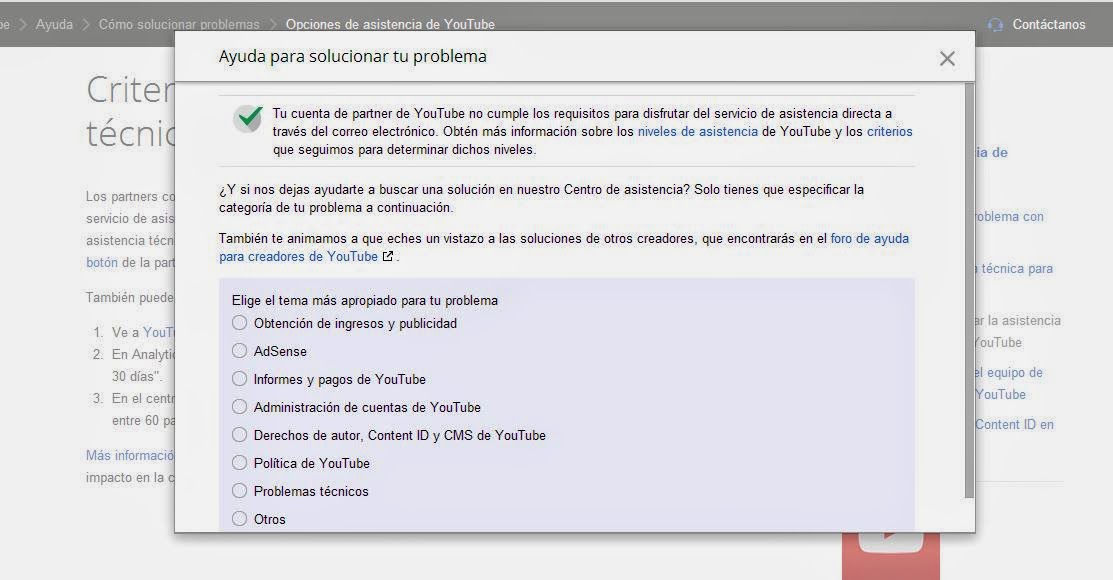This screenshot has width=1113, height=580.
Task: Close the 'Ayuda para solucionar tu problema' dialog
Action: click(x=947, y=58)
